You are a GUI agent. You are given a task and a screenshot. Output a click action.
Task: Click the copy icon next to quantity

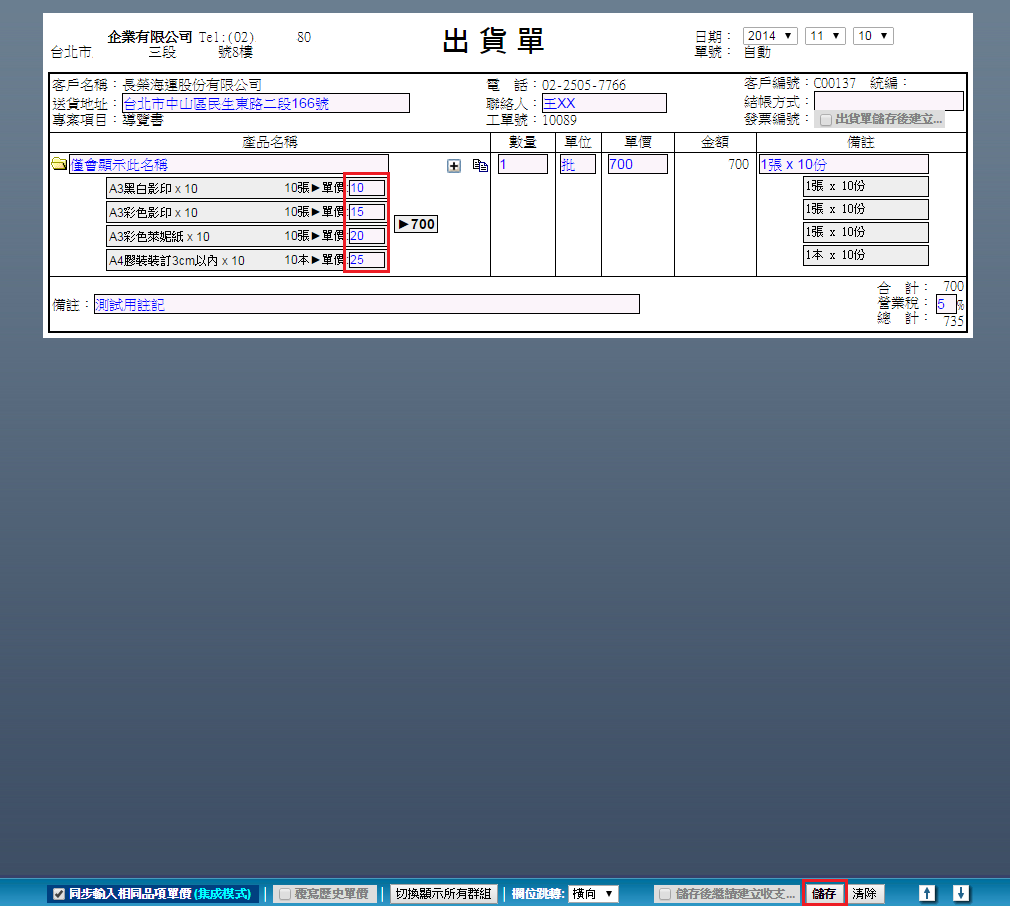(x=480, y=166)
